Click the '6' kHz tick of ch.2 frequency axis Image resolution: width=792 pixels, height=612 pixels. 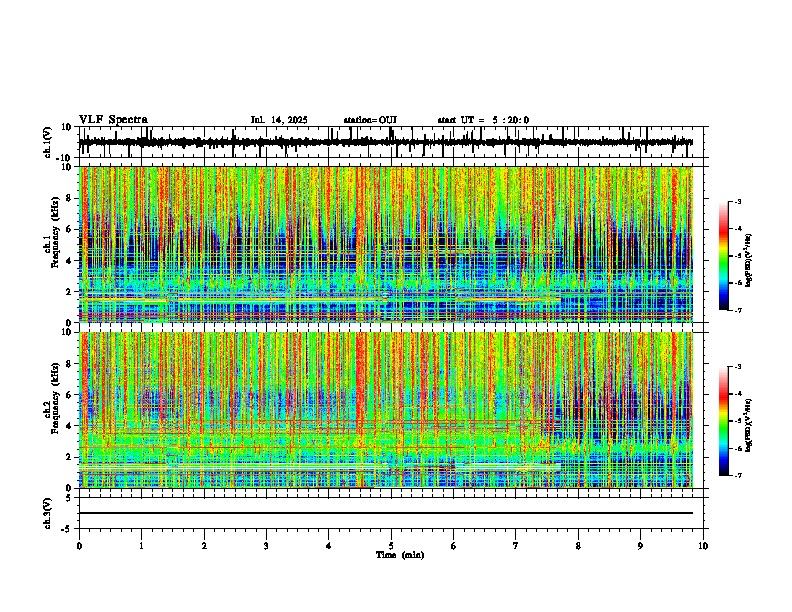pos(70,395)
